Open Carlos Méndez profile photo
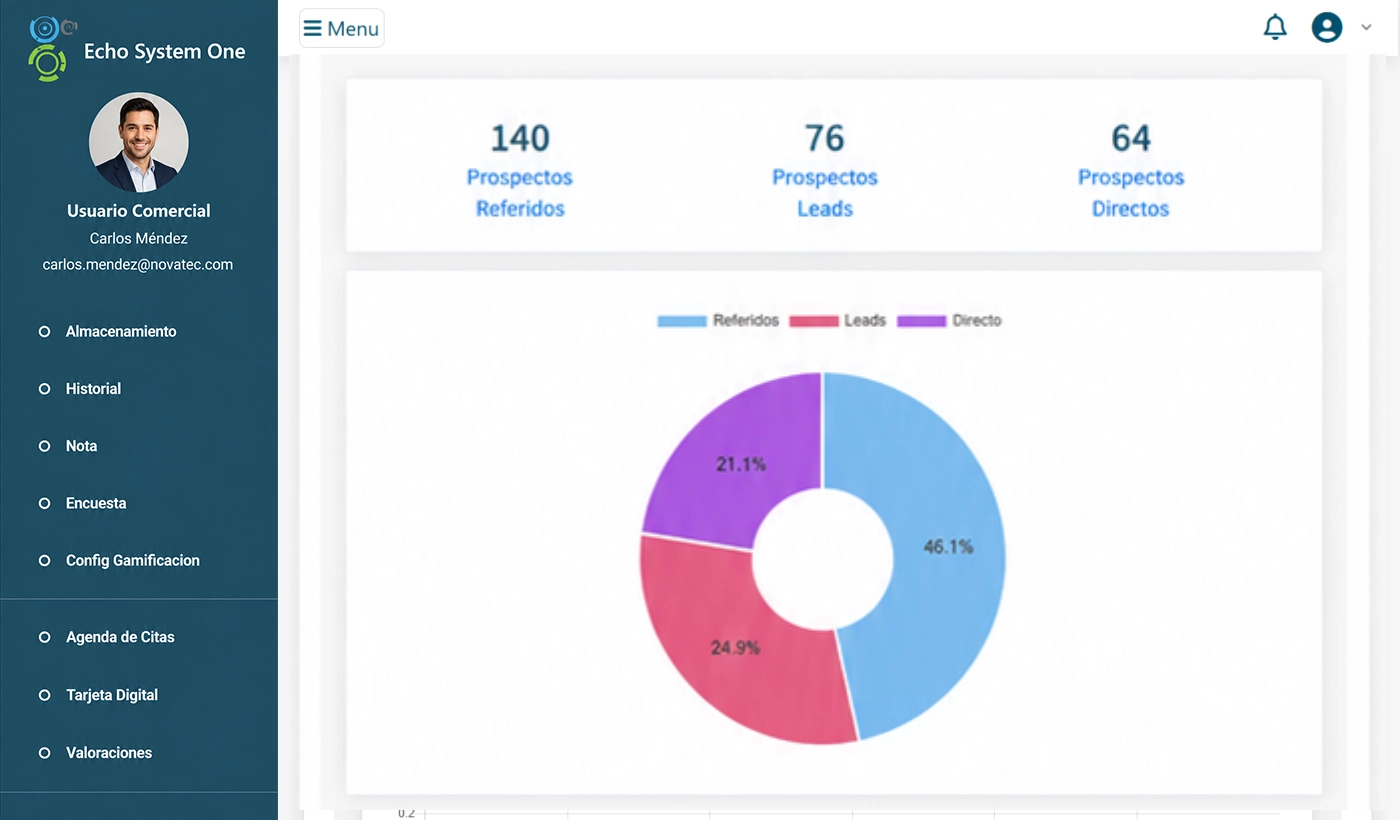Screen dimensions: 1400x820 [x=138, y=143]
